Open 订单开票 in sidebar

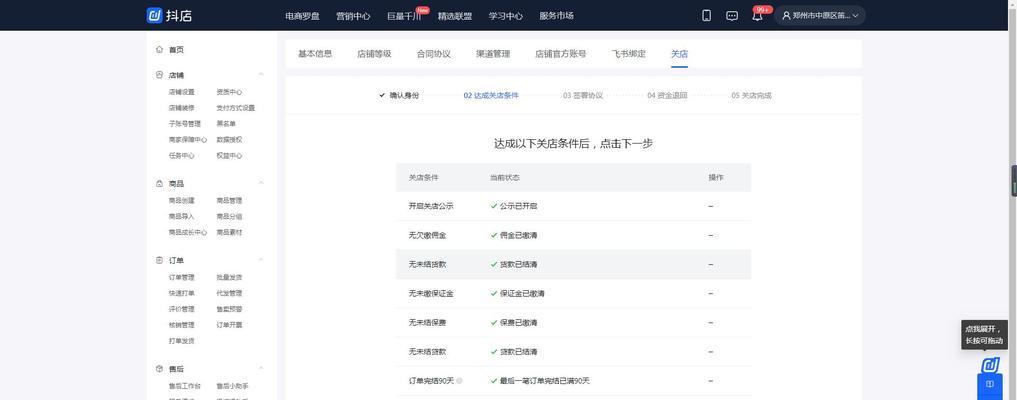[x=229, y=325]
